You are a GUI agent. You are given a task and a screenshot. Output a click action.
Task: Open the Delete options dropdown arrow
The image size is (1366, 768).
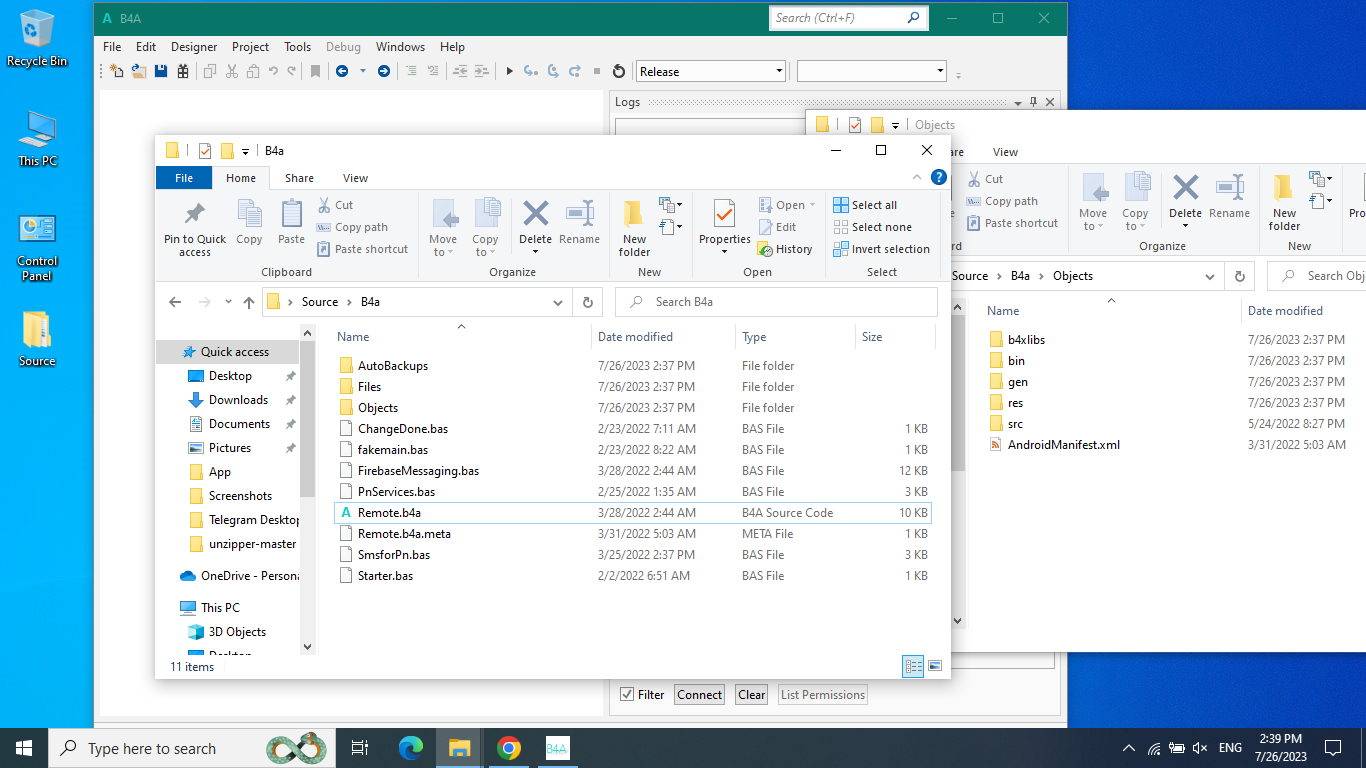point(535,251)
